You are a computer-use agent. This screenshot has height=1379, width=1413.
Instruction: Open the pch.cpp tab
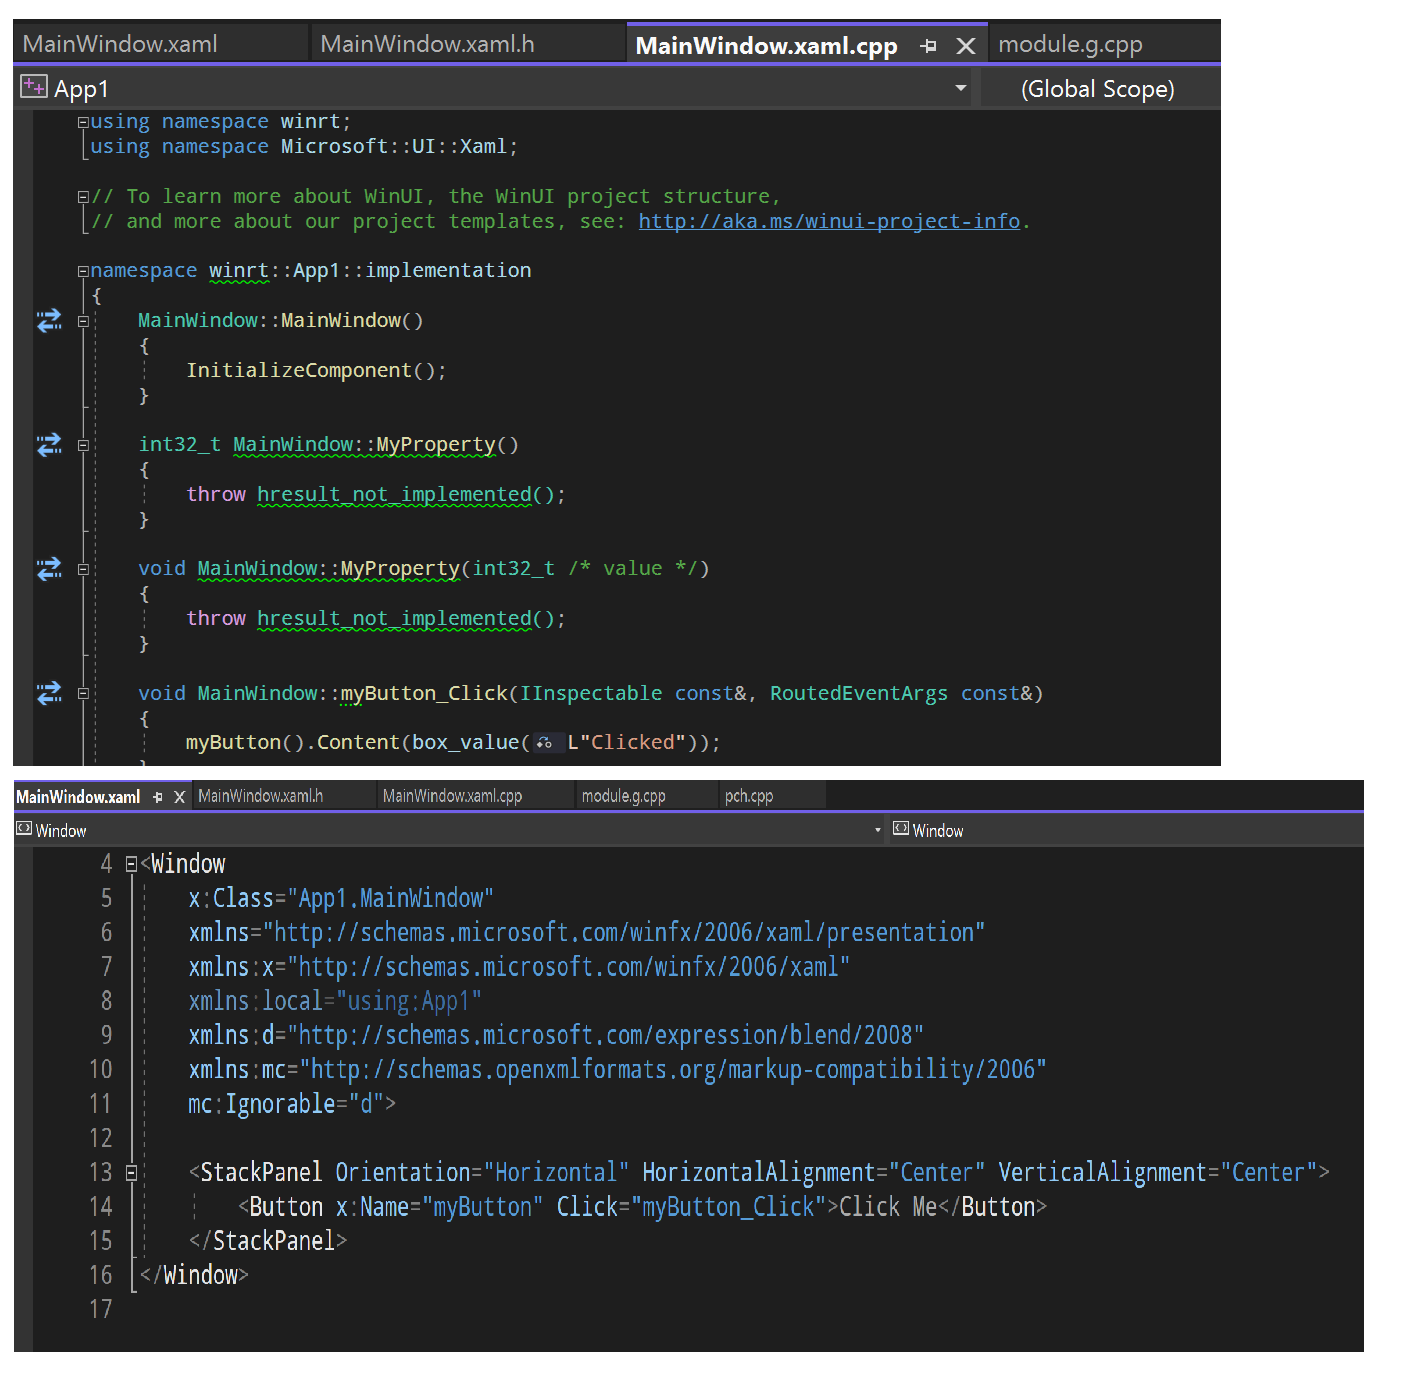(x=749, y=796)
